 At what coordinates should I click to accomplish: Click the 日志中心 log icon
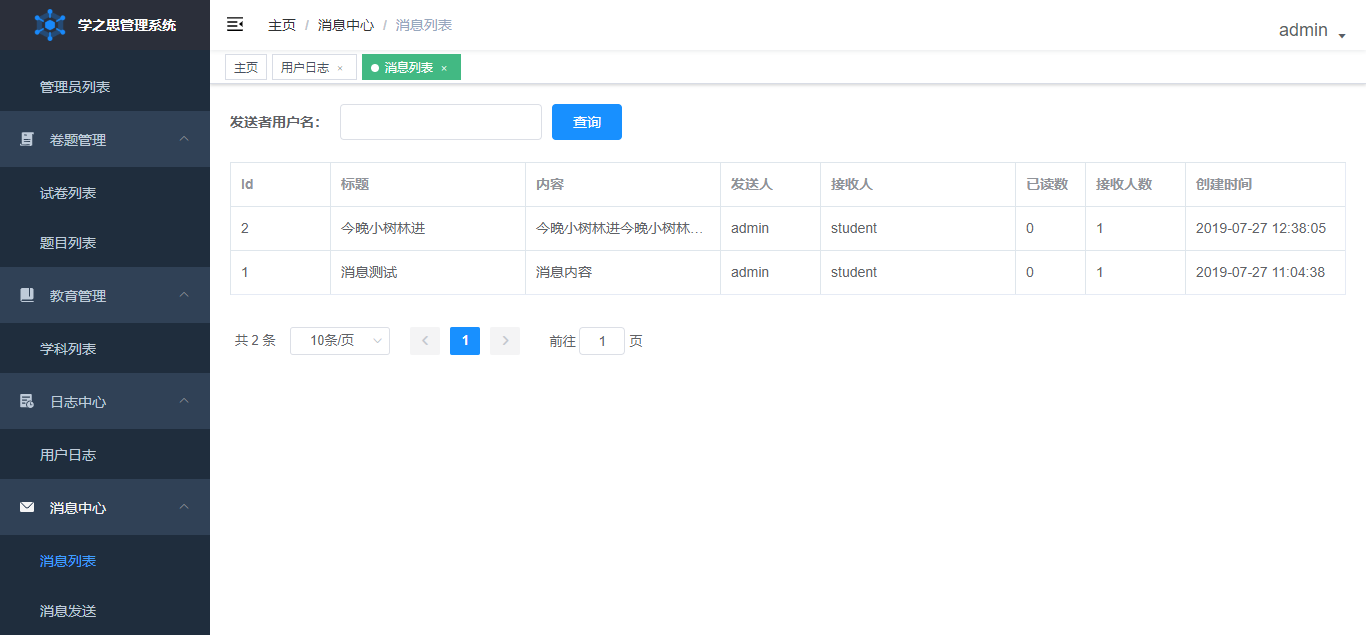[27, 402]
